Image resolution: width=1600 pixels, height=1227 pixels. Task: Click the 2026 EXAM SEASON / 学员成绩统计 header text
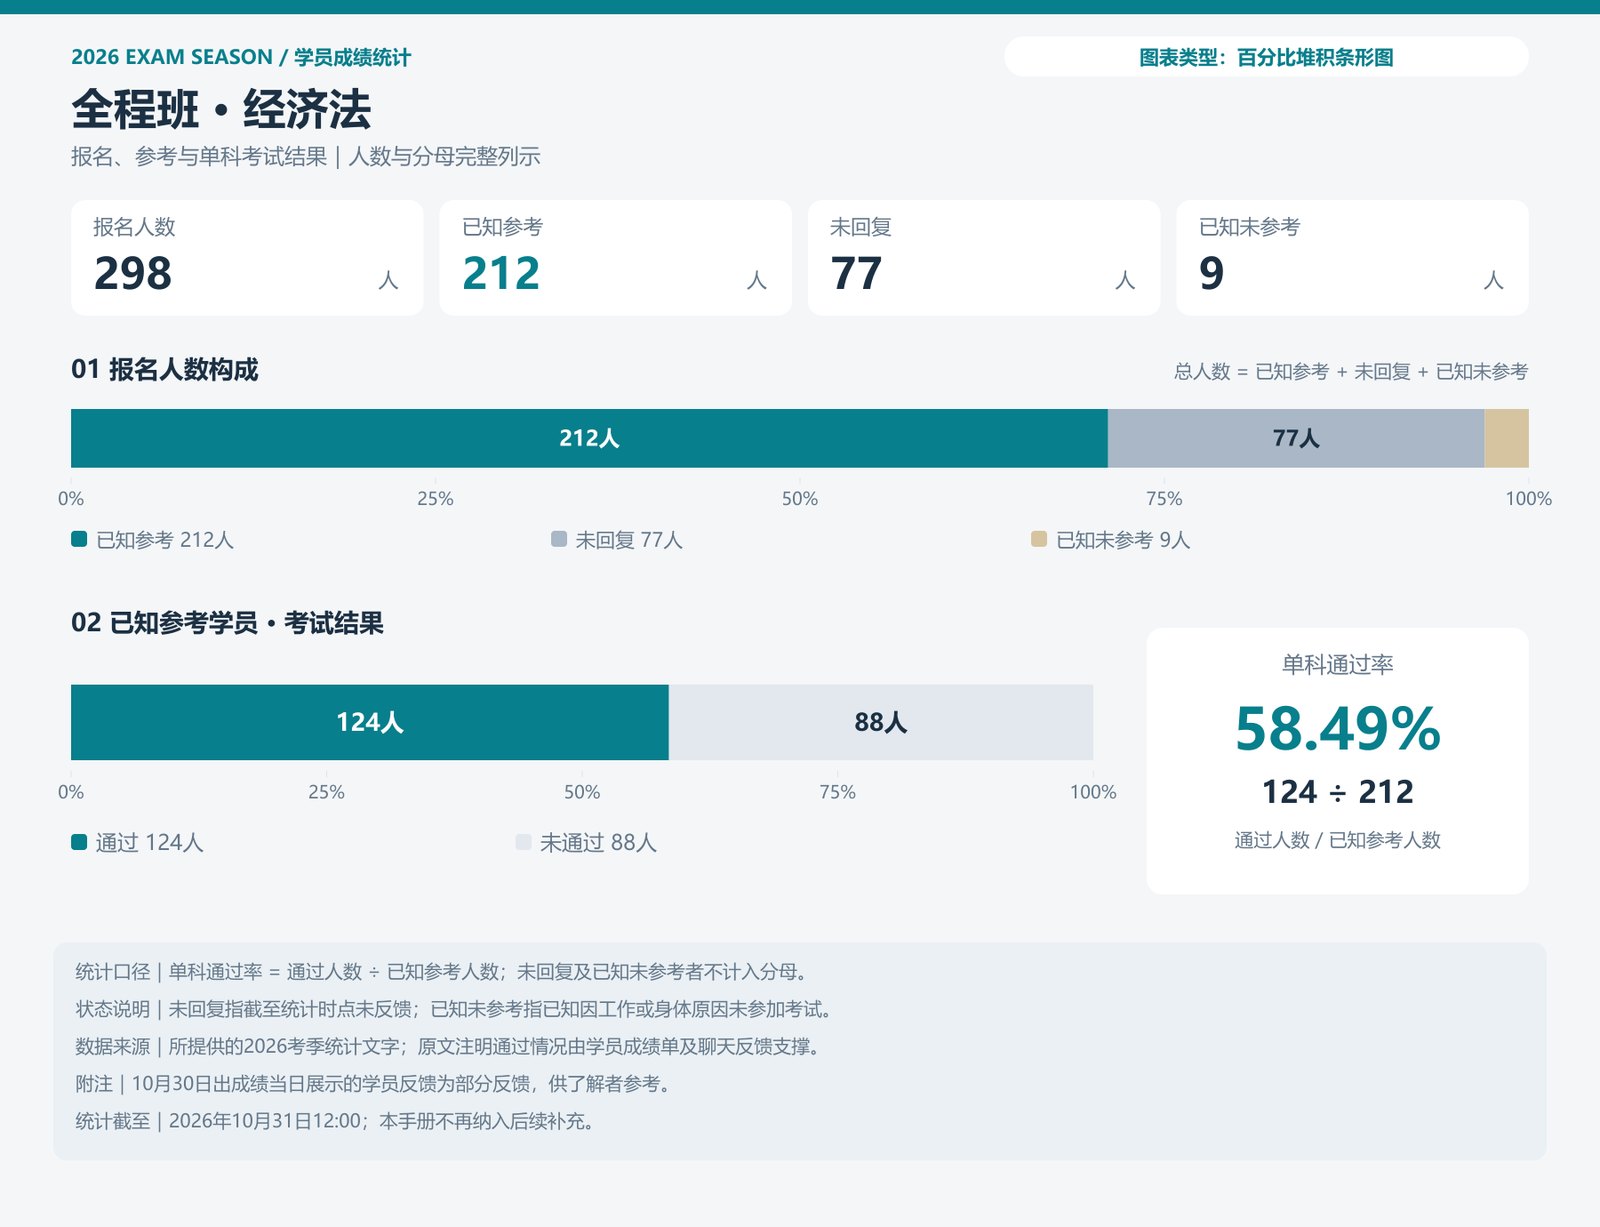(241, 57)
